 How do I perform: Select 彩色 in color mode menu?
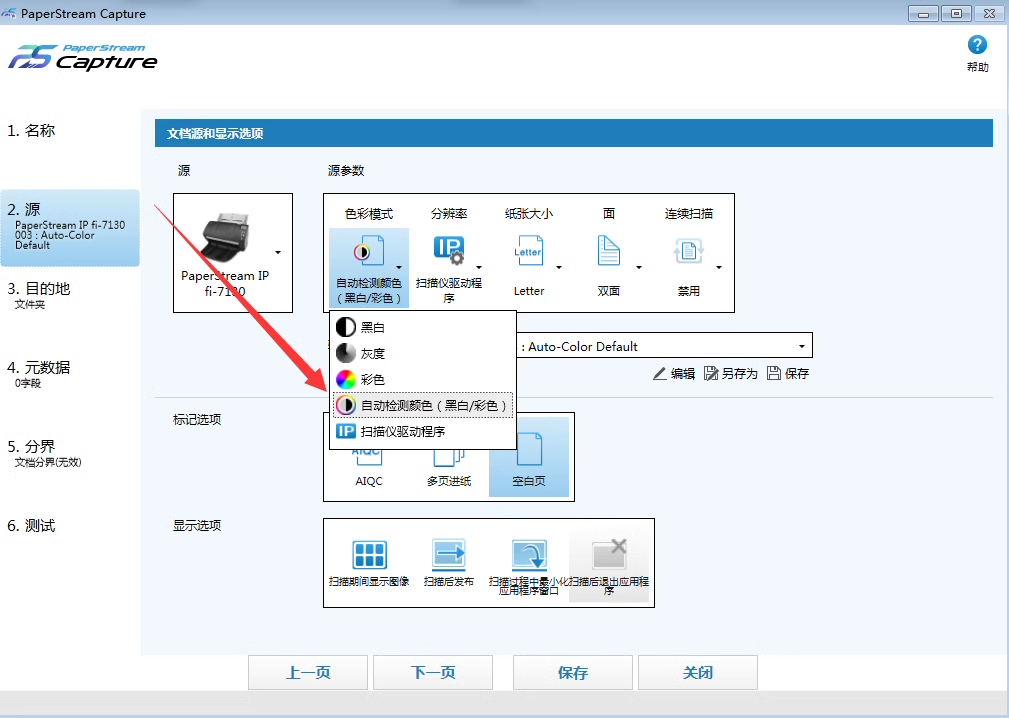click(423, 379)
